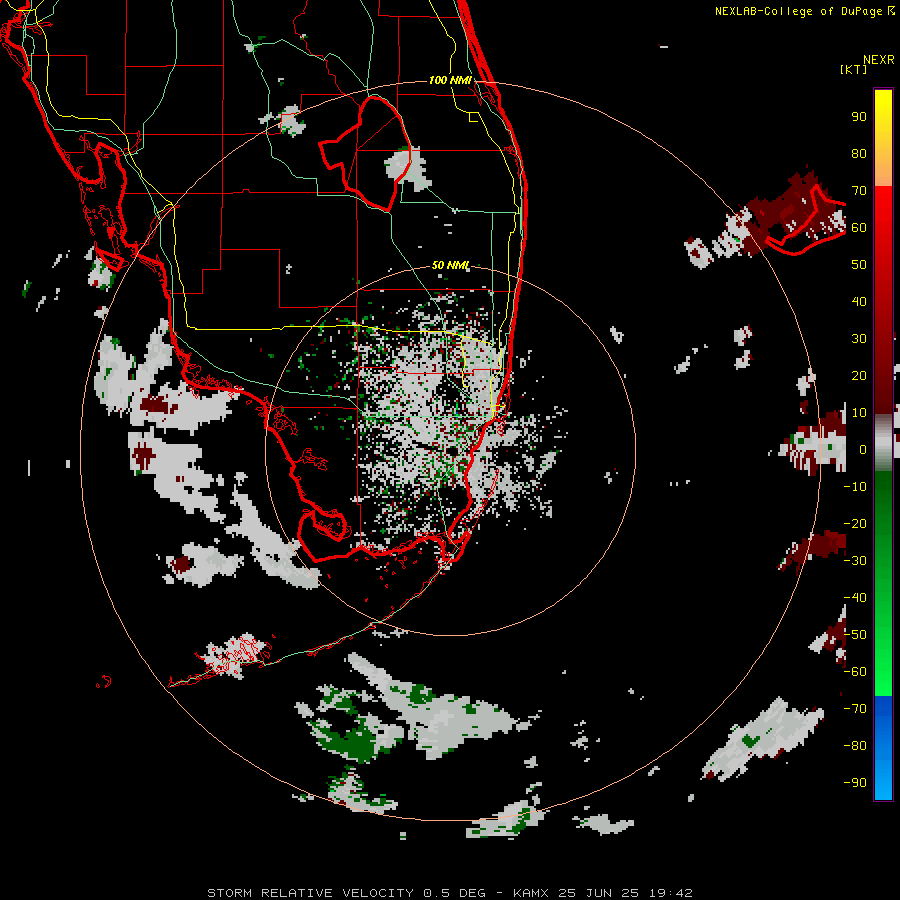900x900 pixels.
Task: Click the -80 value on the velocity scale
Action: [855, 746]
